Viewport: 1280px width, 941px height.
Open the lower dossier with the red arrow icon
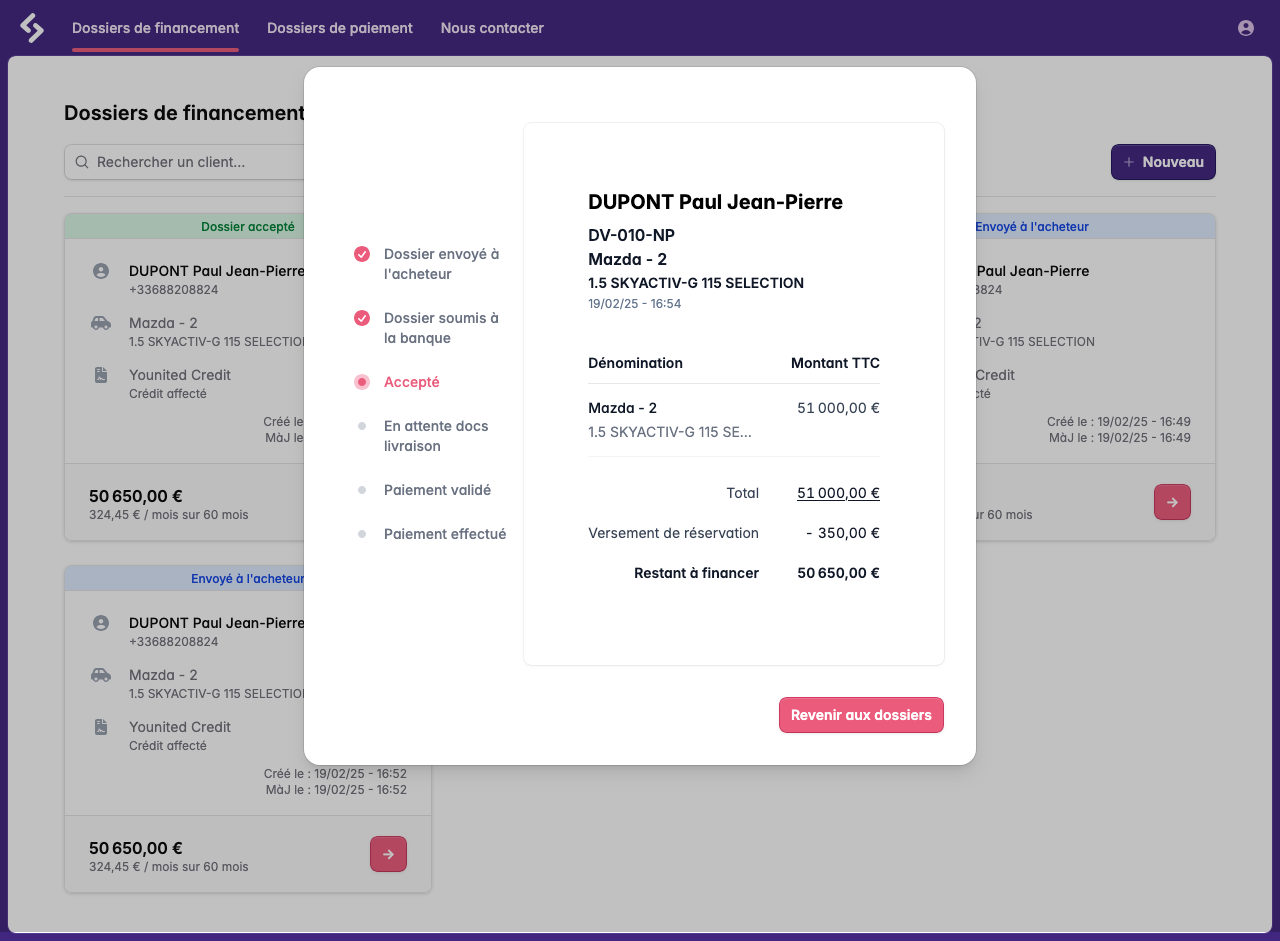click(388, 854)
